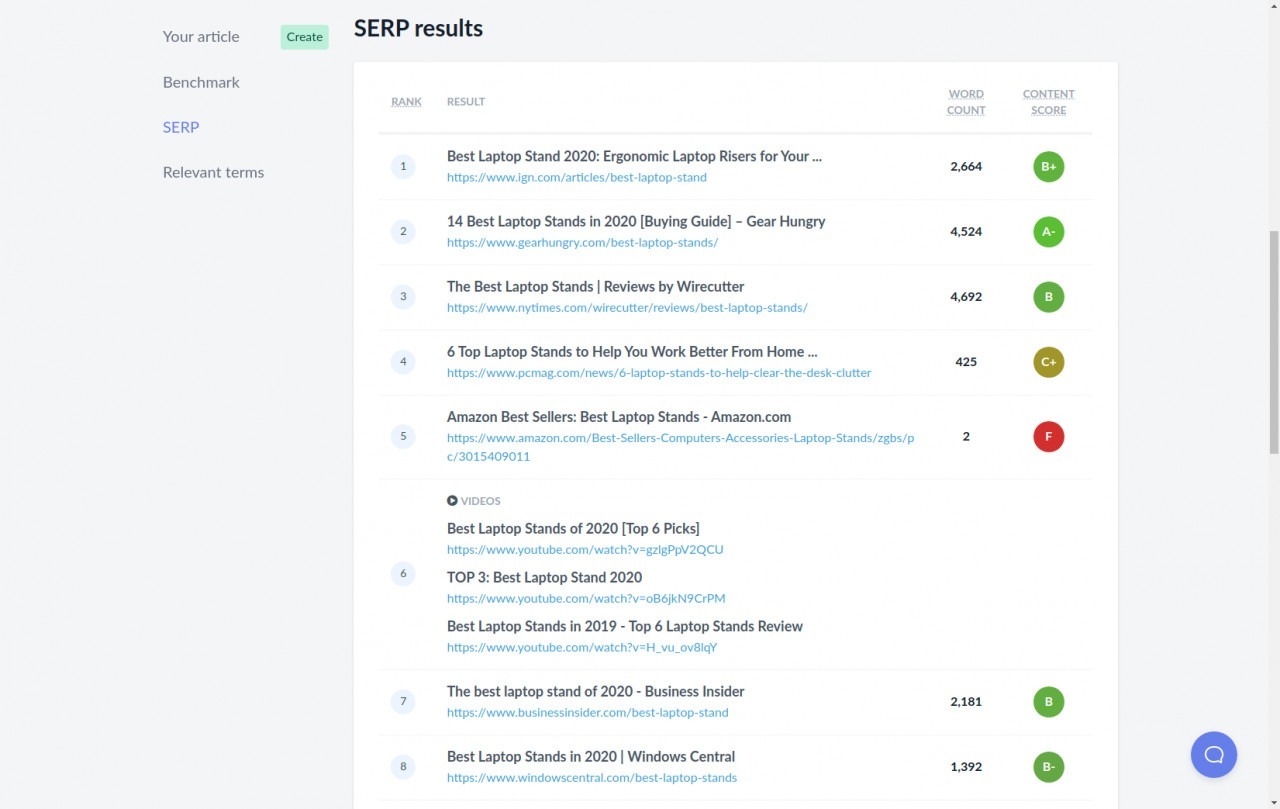The width and height of the screenshot is (1280, 809).
Task: Open the nytimes.com wirecutter URL
Action: pos(627,308)
